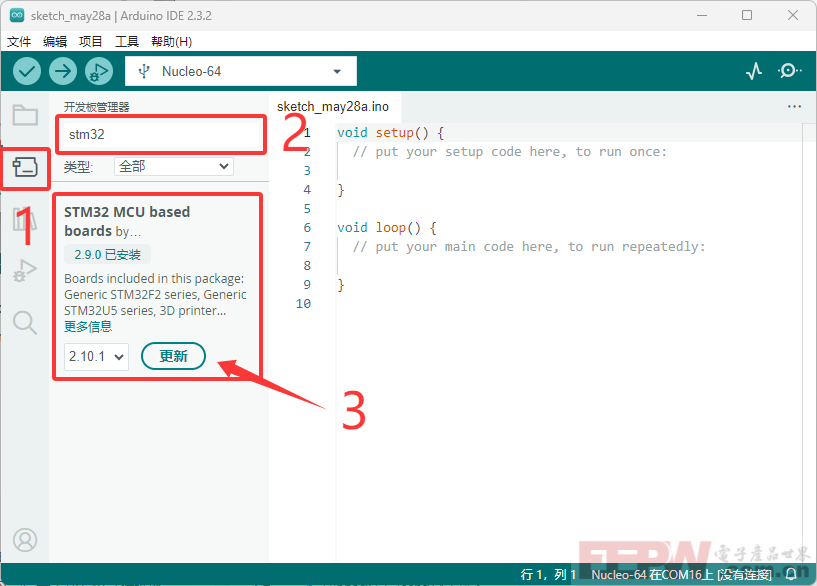Screen dimensions: 817x586
Task: Maximize the Arduino IDE window
Action: (747, 15)
